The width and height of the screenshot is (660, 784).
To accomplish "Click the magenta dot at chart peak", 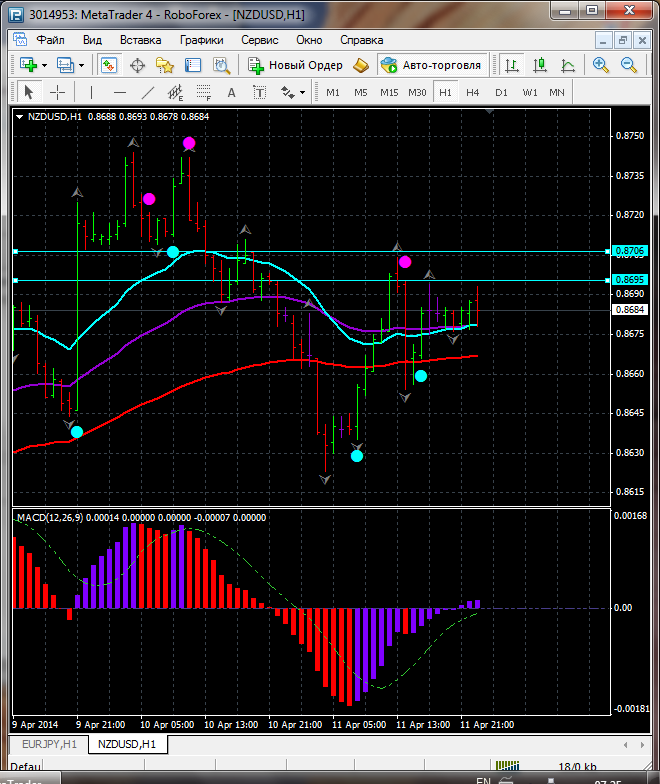I will click(x=189, y=143).
